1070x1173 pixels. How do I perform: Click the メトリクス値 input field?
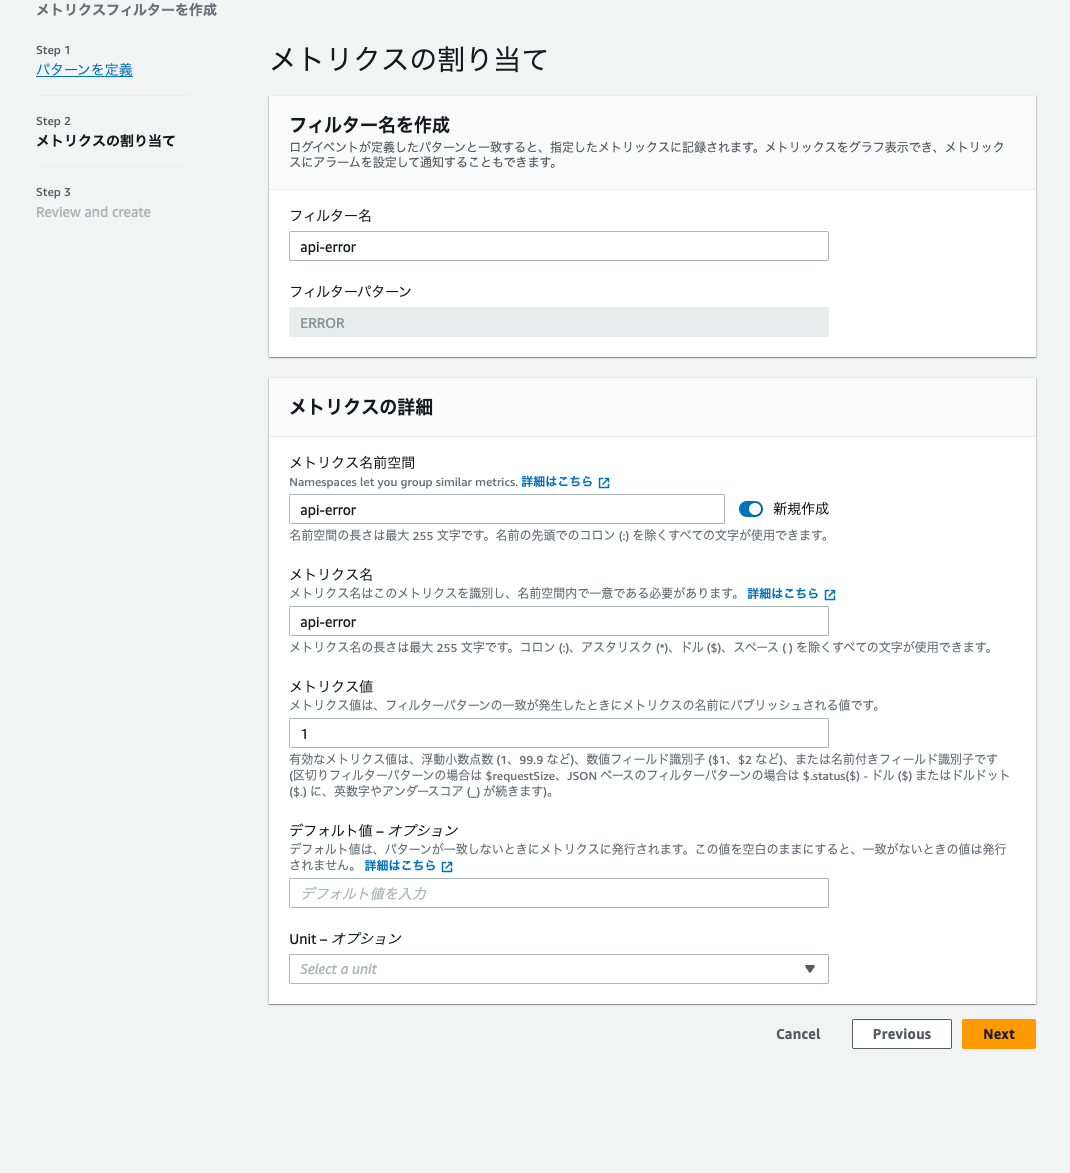[558, 733]
